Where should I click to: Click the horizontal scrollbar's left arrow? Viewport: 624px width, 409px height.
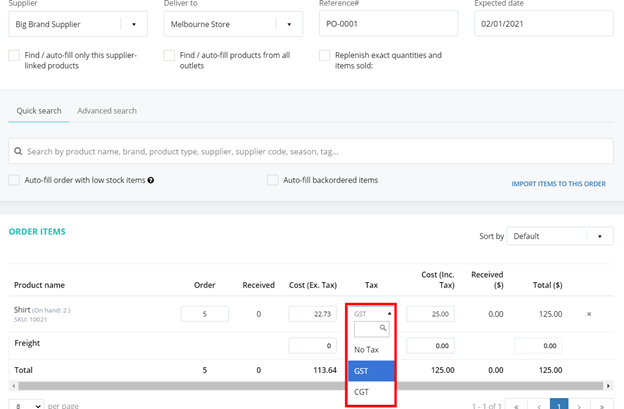point(14,386)
